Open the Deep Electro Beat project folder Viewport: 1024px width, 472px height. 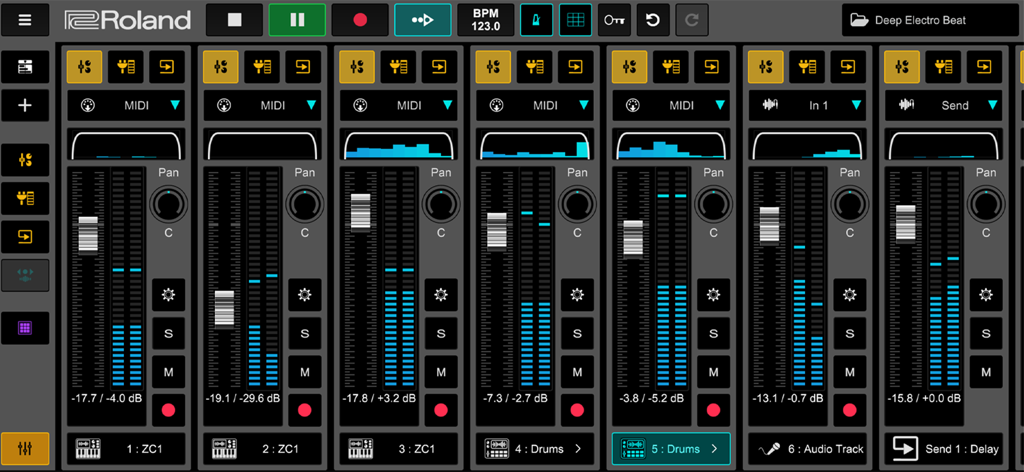[931, 20]
